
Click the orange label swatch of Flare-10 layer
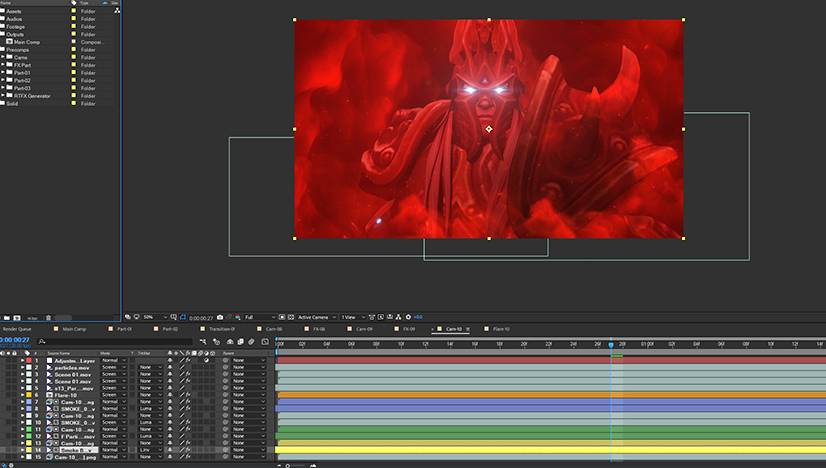click(x=29, y=395)
